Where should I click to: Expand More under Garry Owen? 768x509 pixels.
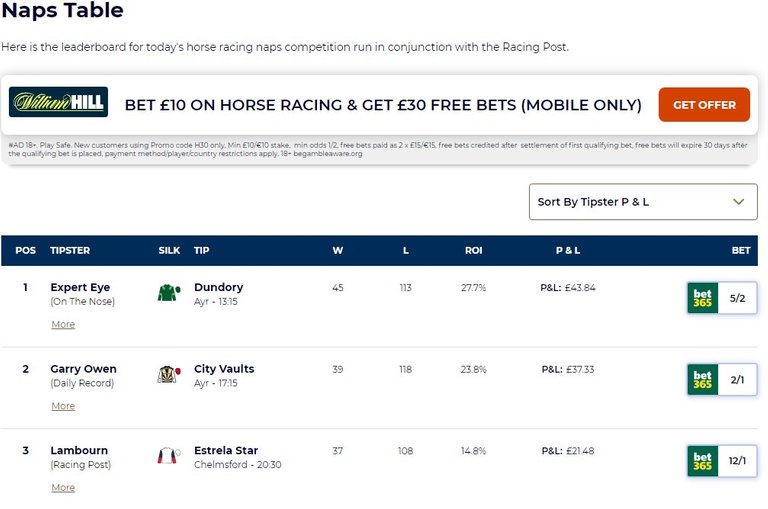[63, 406]
